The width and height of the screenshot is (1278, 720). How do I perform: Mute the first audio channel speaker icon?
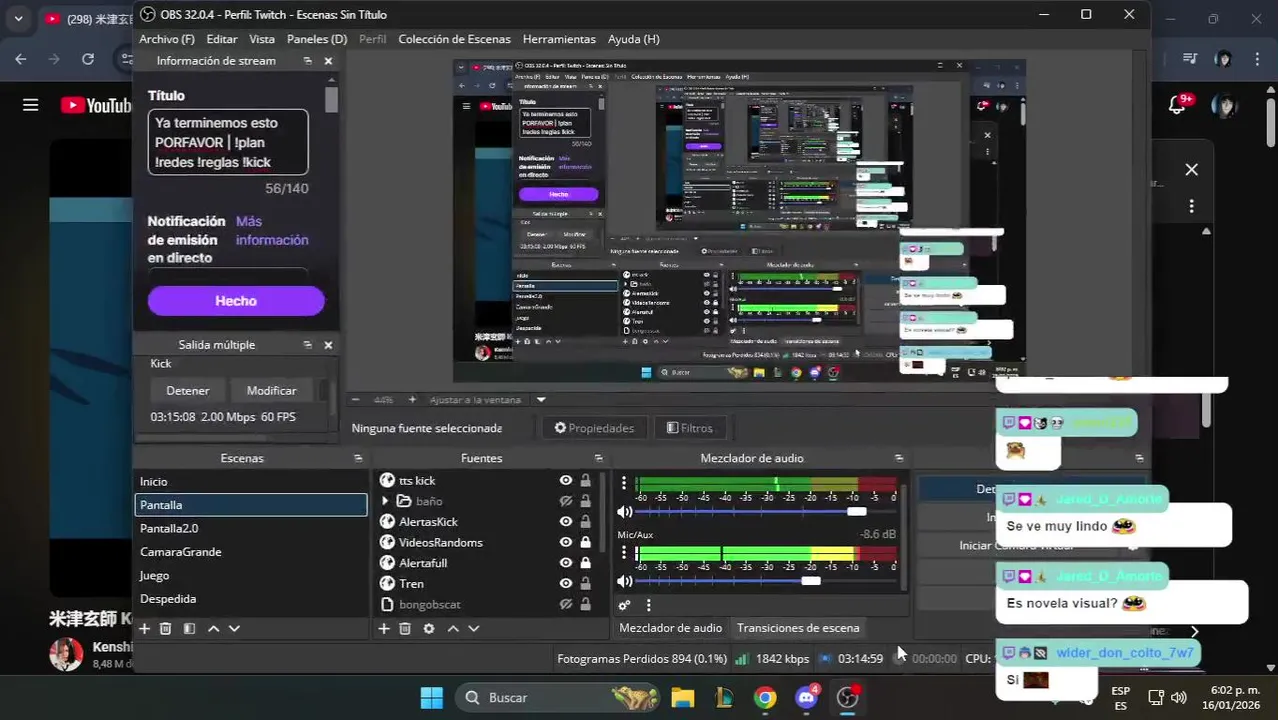pos(625,511)
